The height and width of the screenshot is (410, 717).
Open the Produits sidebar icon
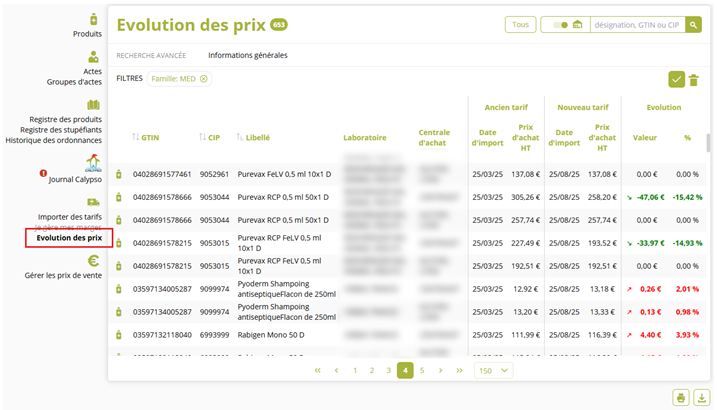(x=94, y=20)
